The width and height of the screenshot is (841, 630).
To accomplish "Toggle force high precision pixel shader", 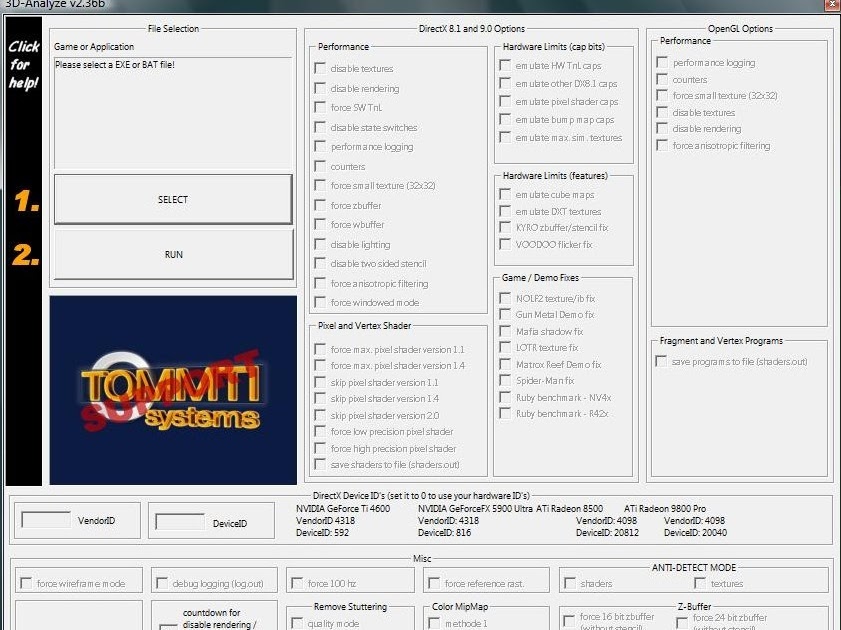I will coord(320,448).
